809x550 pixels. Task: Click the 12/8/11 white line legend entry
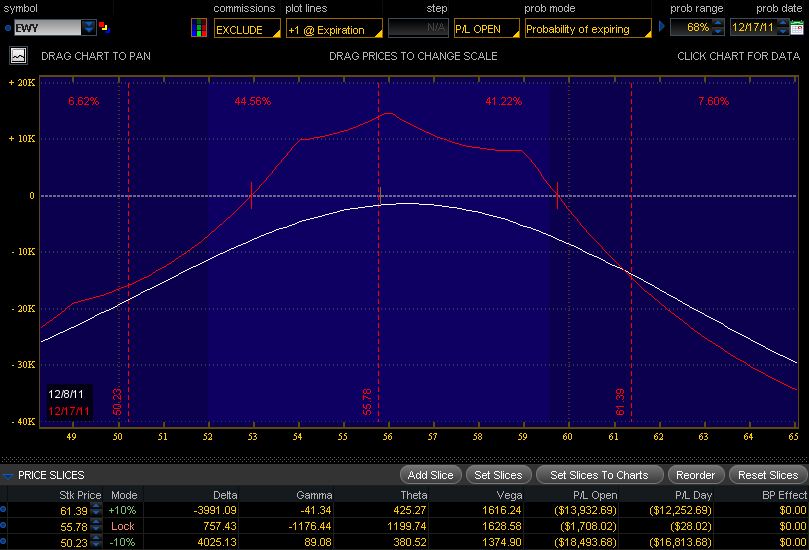point(66,394)
